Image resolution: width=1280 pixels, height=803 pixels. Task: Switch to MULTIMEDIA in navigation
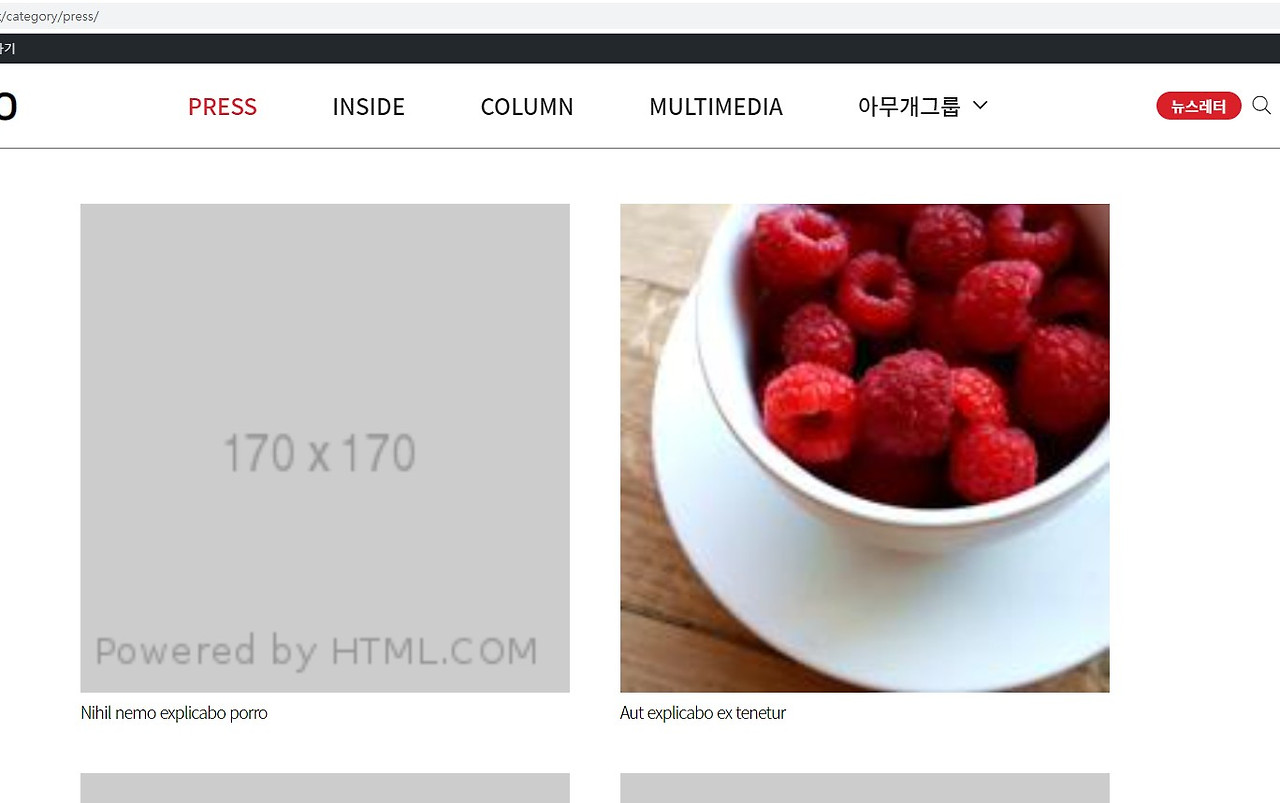(716, 107)
